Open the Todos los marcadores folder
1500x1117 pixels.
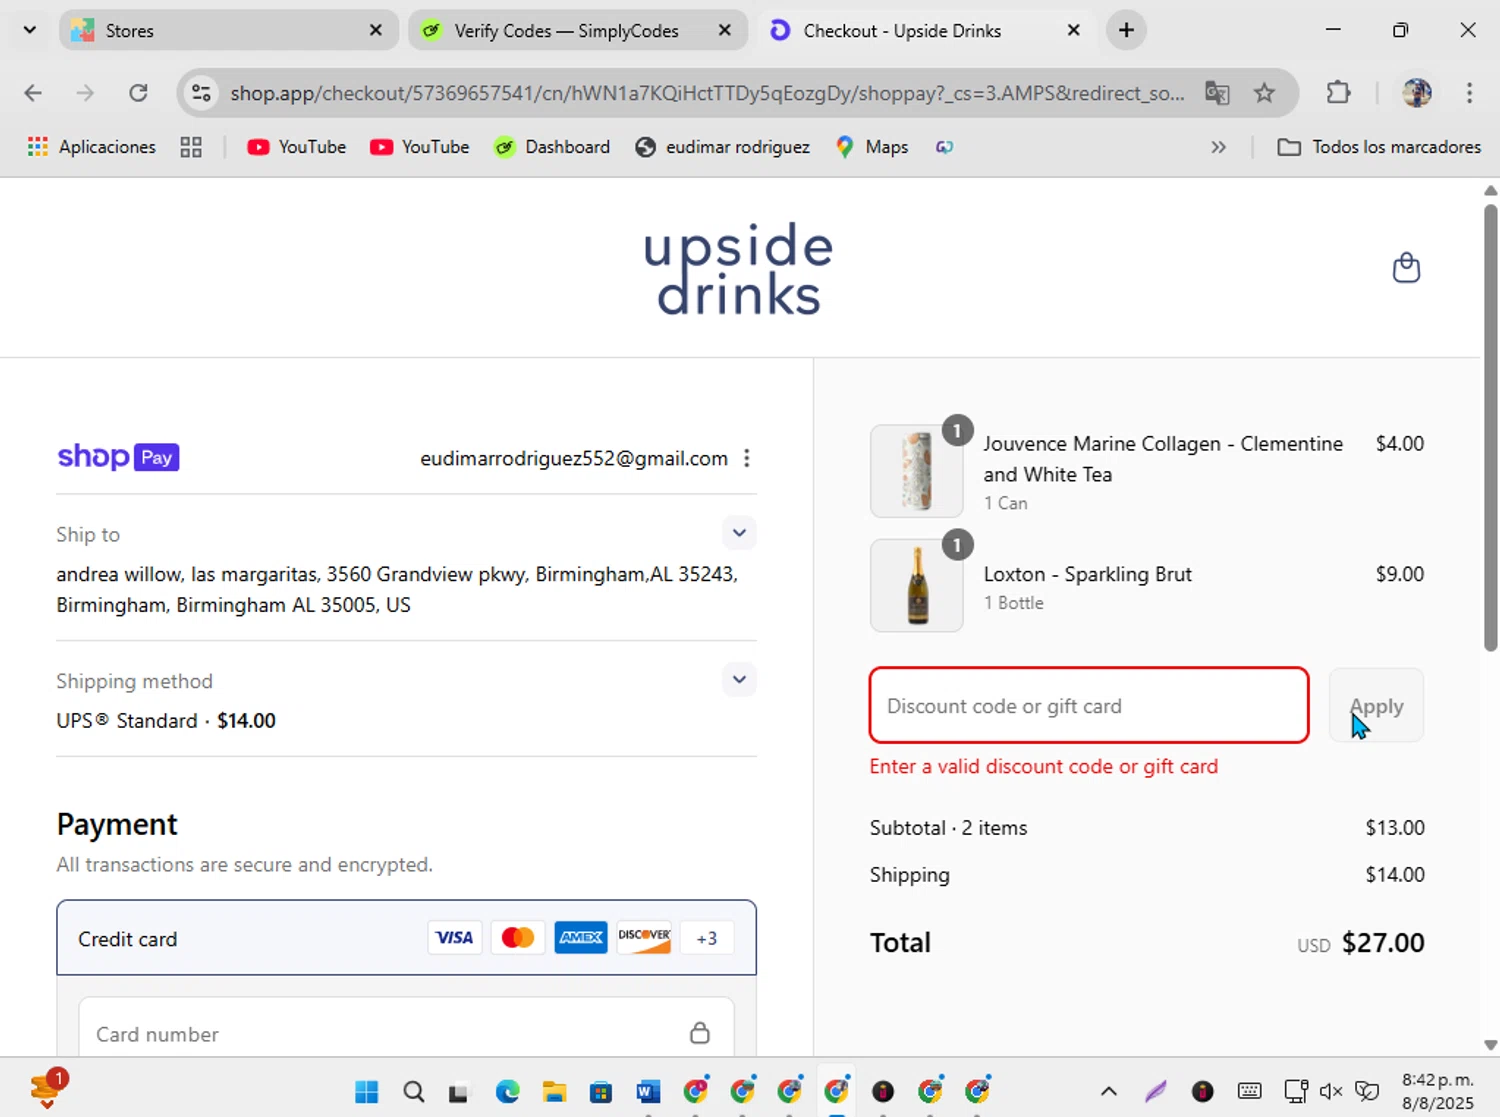1379,147
